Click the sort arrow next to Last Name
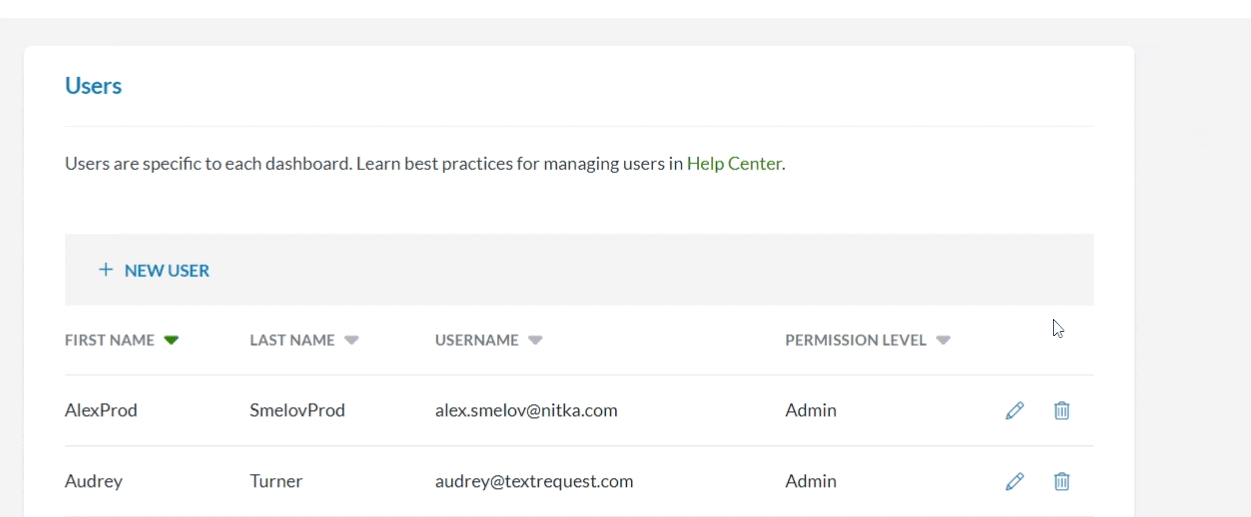 [351, 340]
